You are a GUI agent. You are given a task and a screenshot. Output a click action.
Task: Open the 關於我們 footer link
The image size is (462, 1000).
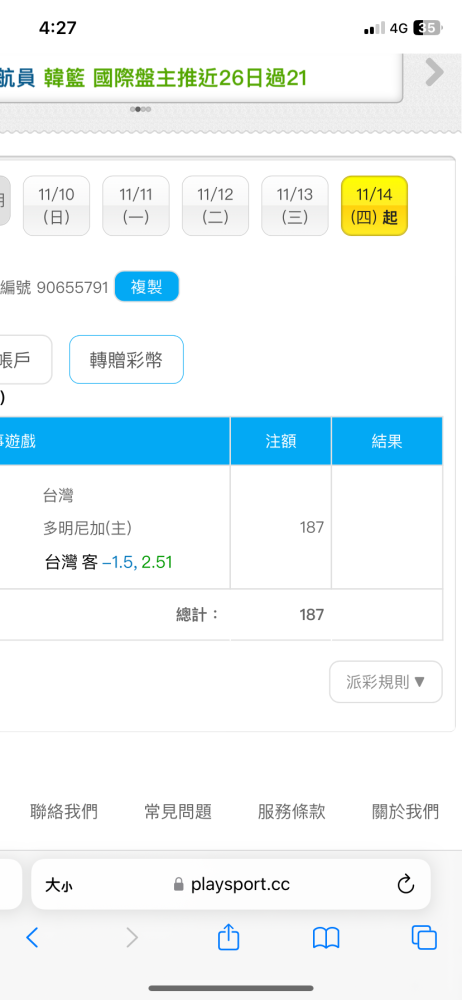pyautogui.click(x=405, y=812)
